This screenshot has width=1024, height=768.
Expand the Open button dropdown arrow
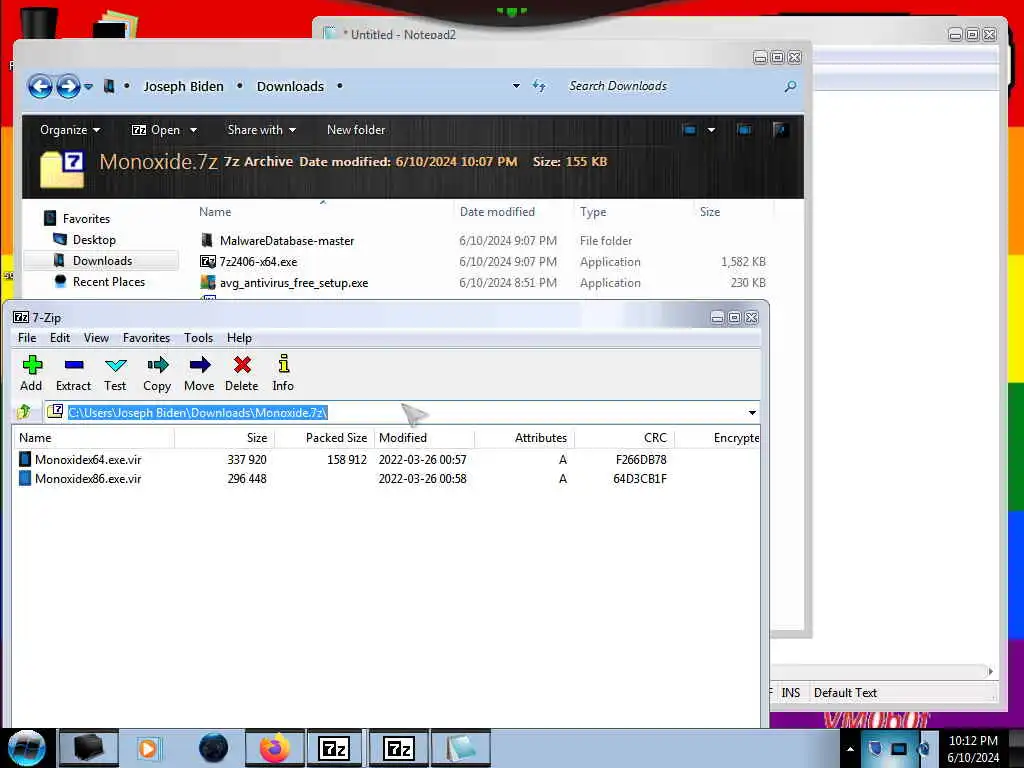[x=193, y=130]
